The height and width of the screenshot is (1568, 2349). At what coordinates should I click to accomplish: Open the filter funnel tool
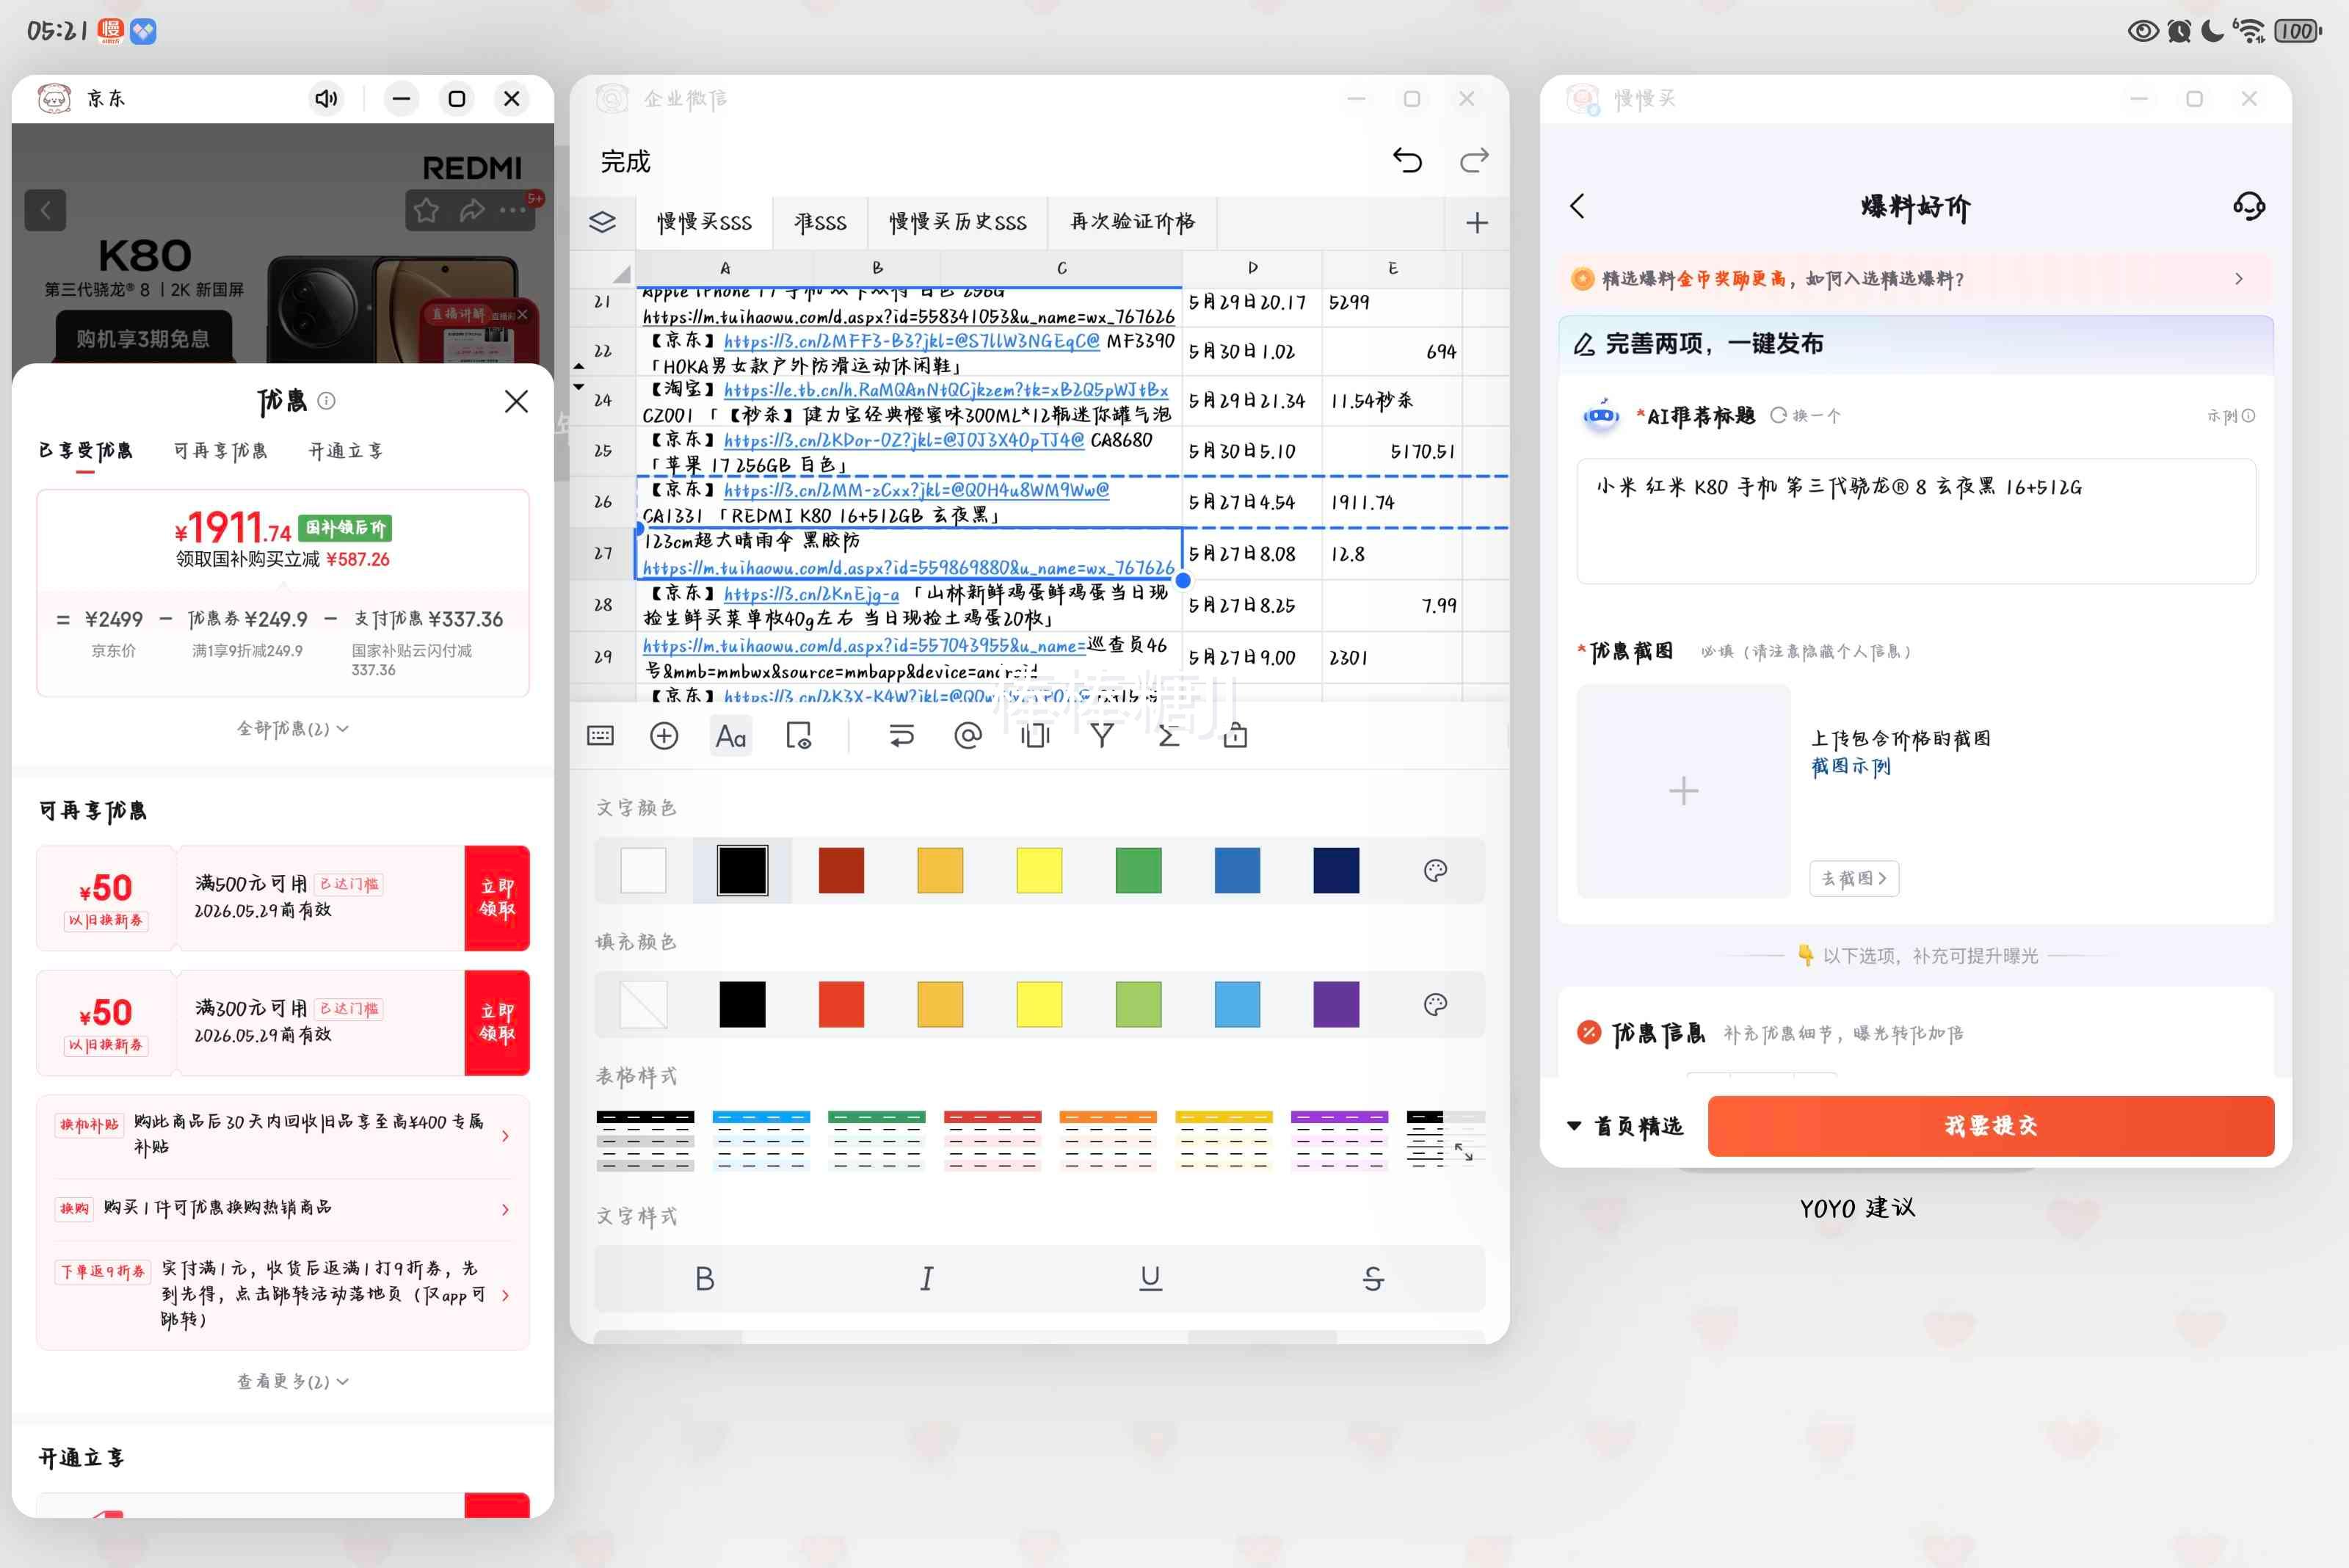[1102, 737]
